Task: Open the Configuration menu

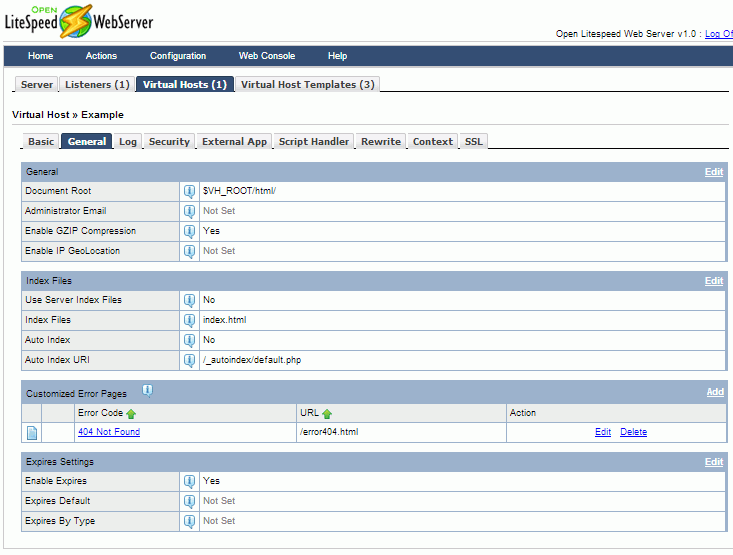Action: tap(178, 56)
